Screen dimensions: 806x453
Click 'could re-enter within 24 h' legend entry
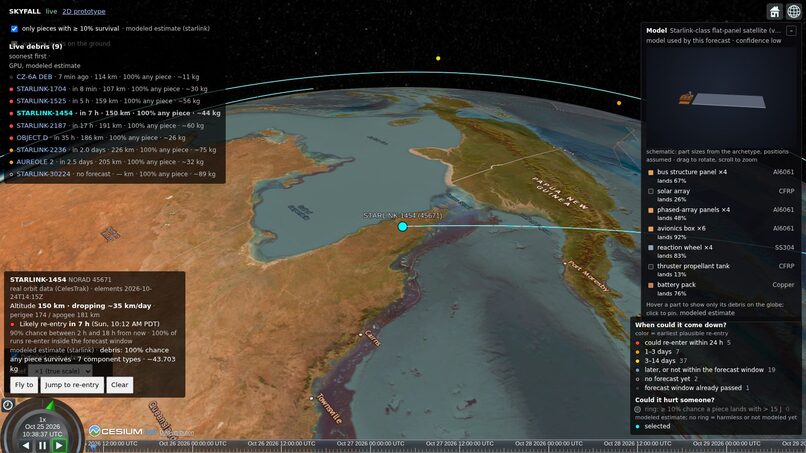click(683, 342)
